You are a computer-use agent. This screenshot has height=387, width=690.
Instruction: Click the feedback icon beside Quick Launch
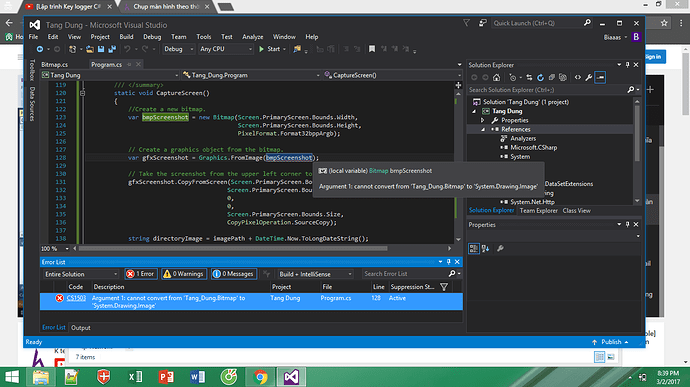pyautogui.click(x=483, y=23)
